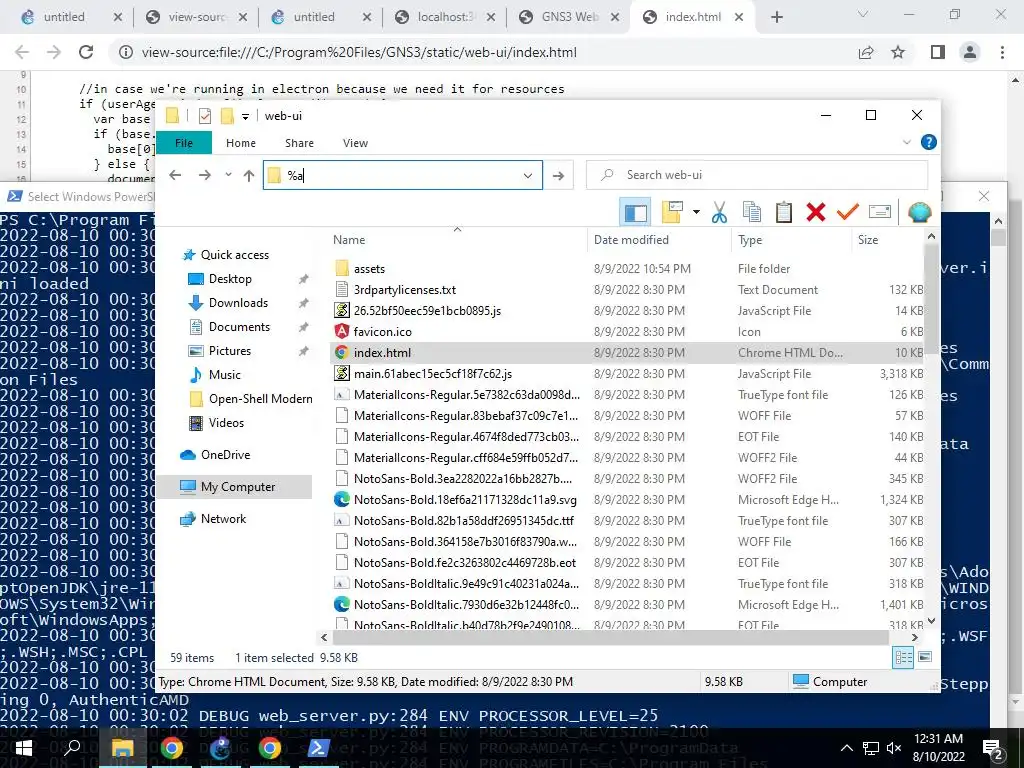Viewport: 1024px width, 768px height.
Task: Click the globe shell icon in Explorer toolbar
Action: pos(920,212)
